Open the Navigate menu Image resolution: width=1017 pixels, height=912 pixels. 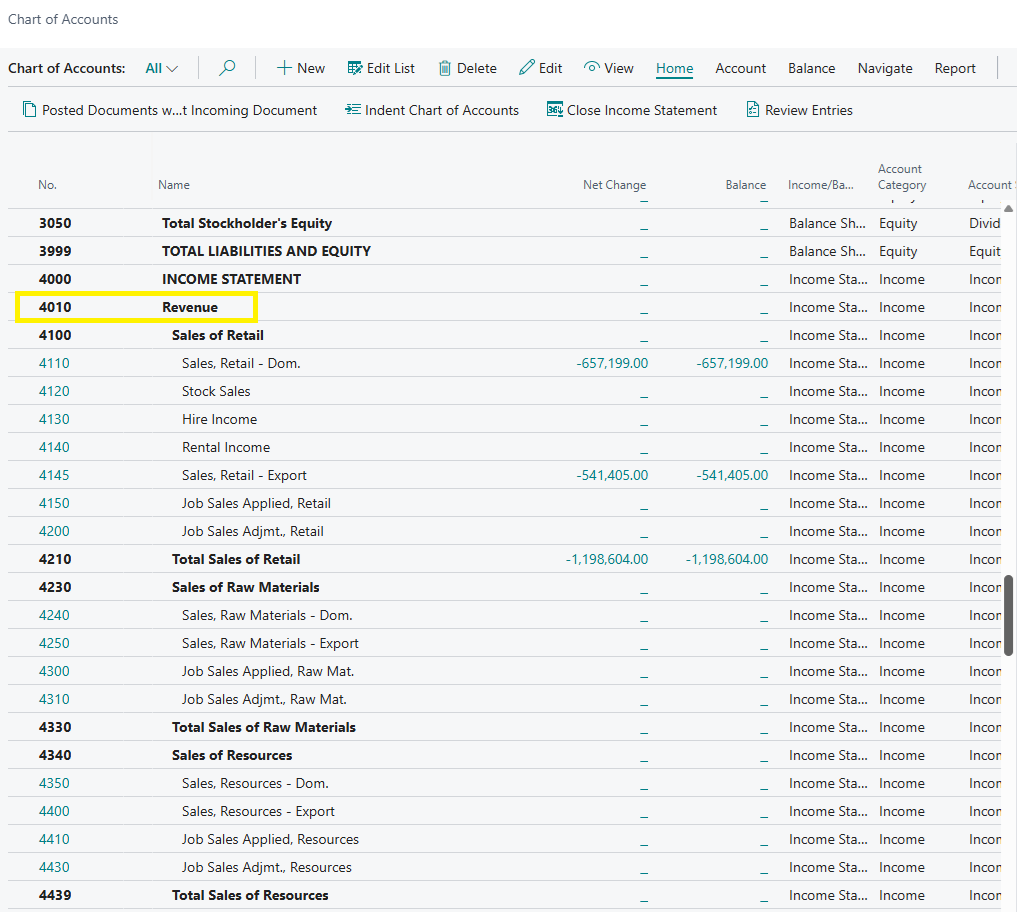coord(884,68)
